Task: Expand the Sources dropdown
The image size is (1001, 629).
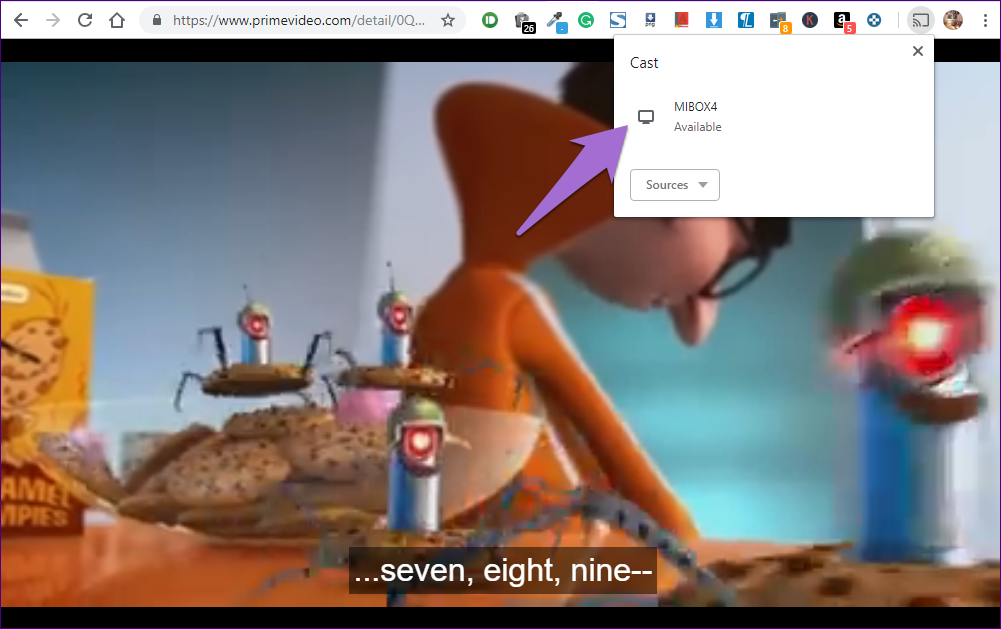Action: coord(675,185)
